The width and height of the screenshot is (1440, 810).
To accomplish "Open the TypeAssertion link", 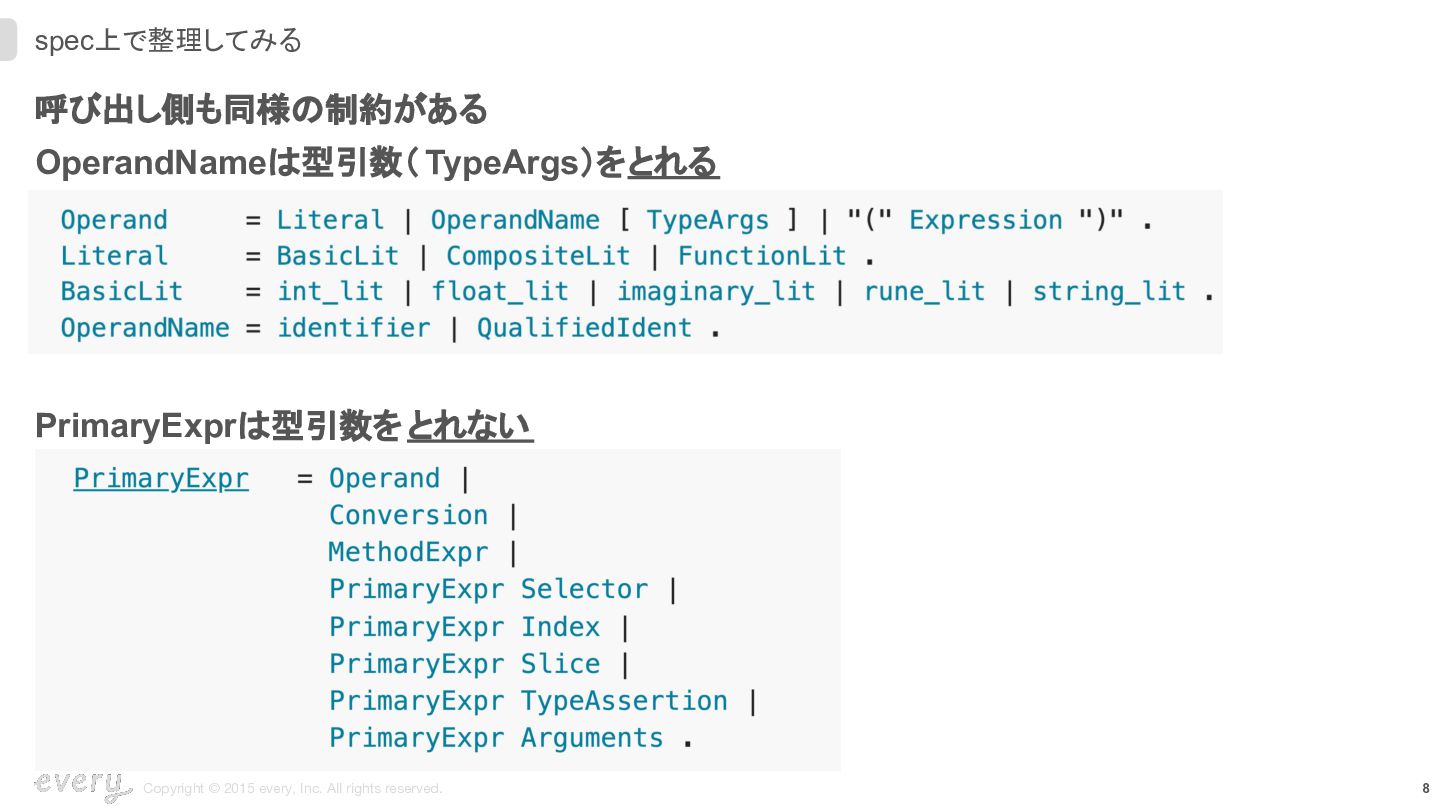I will (x=624, y=701).
